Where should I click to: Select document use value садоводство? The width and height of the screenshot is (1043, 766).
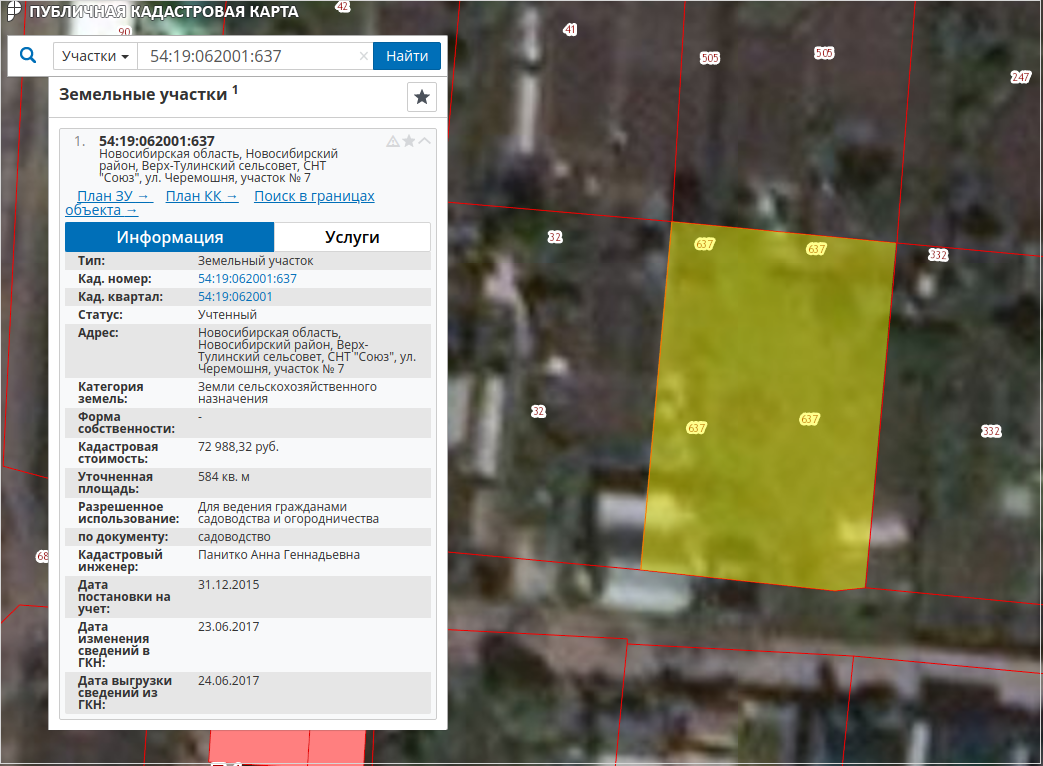pyautogui.click(x=234, y=537)
